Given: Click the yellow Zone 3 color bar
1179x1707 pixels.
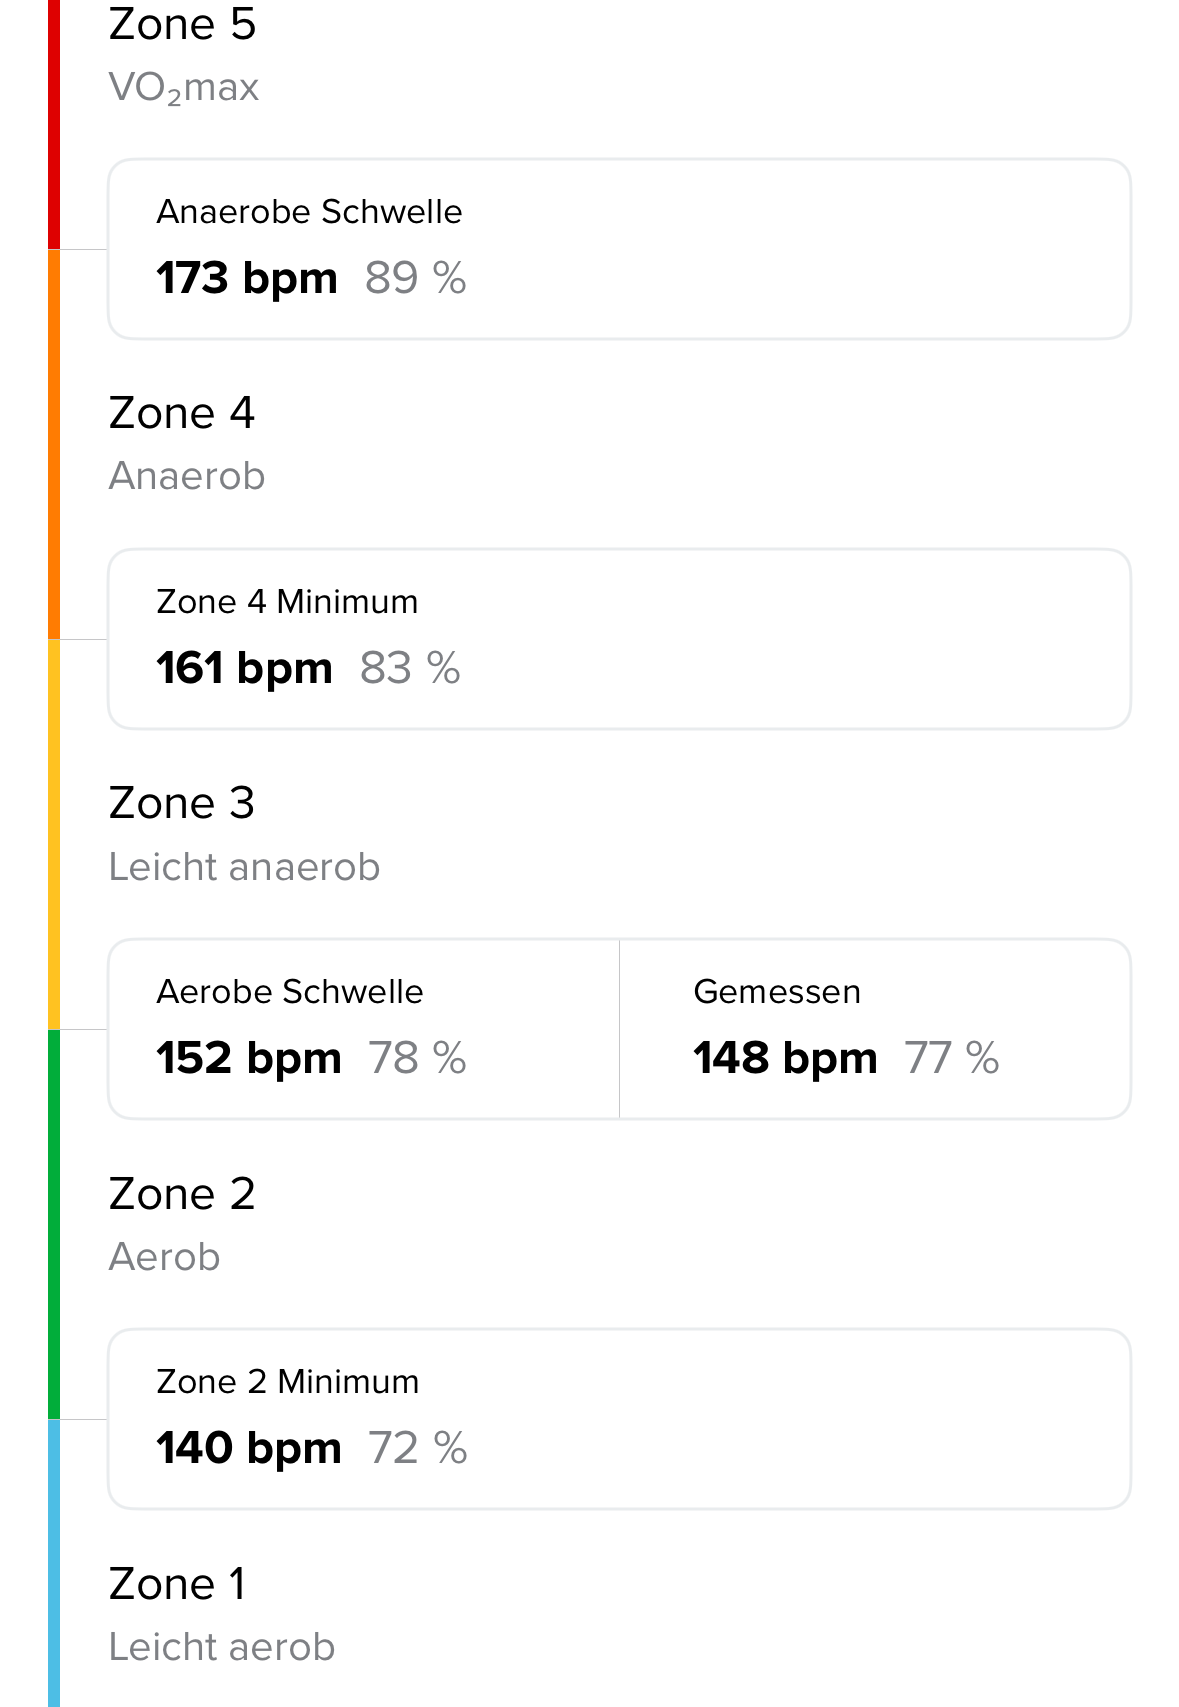Looking at the screenshot, I should pyautogui.click(x=54, y=834).
